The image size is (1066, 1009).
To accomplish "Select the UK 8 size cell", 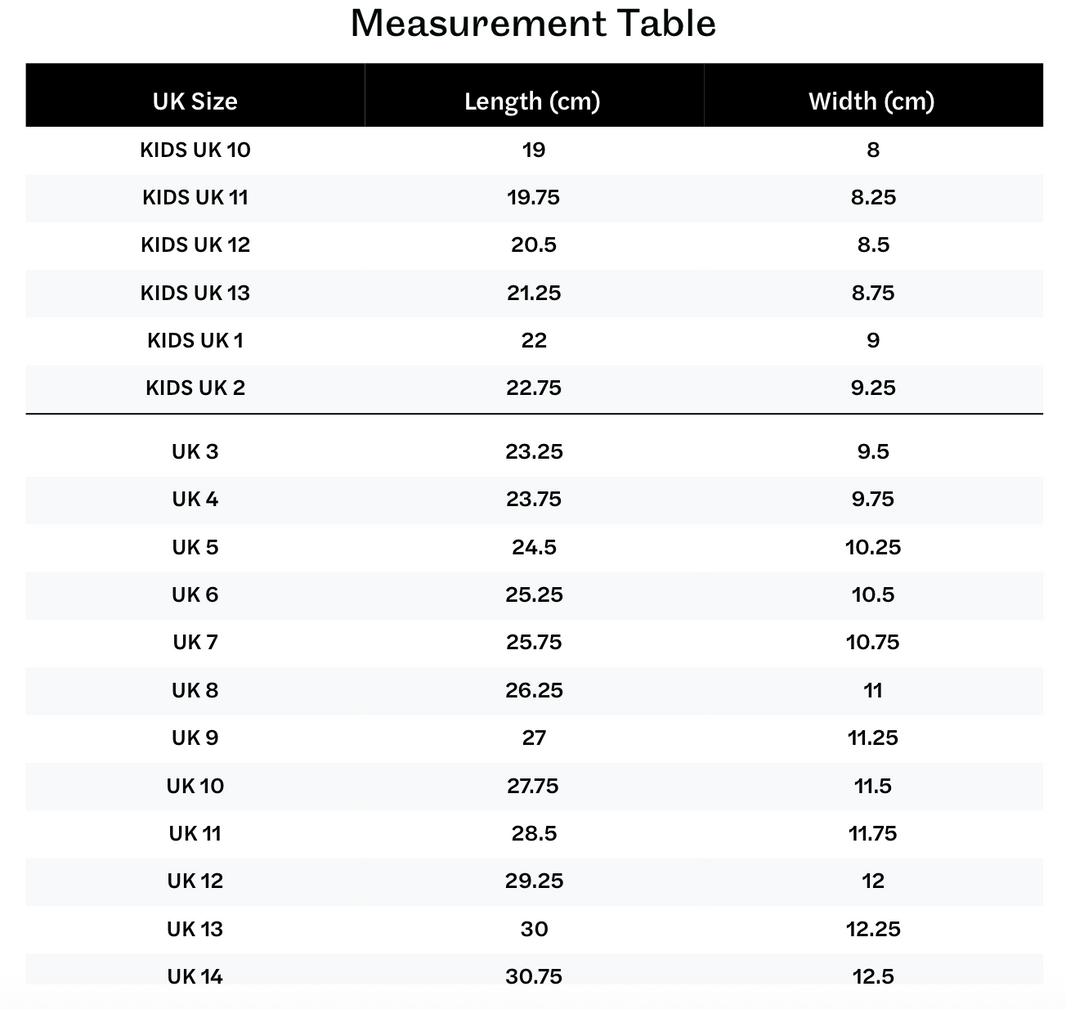I will coord(195,690).
